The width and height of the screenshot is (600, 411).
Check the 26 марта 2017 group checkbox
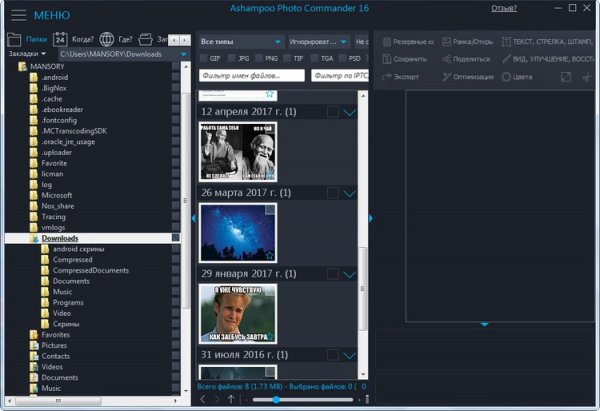[331, 192]
